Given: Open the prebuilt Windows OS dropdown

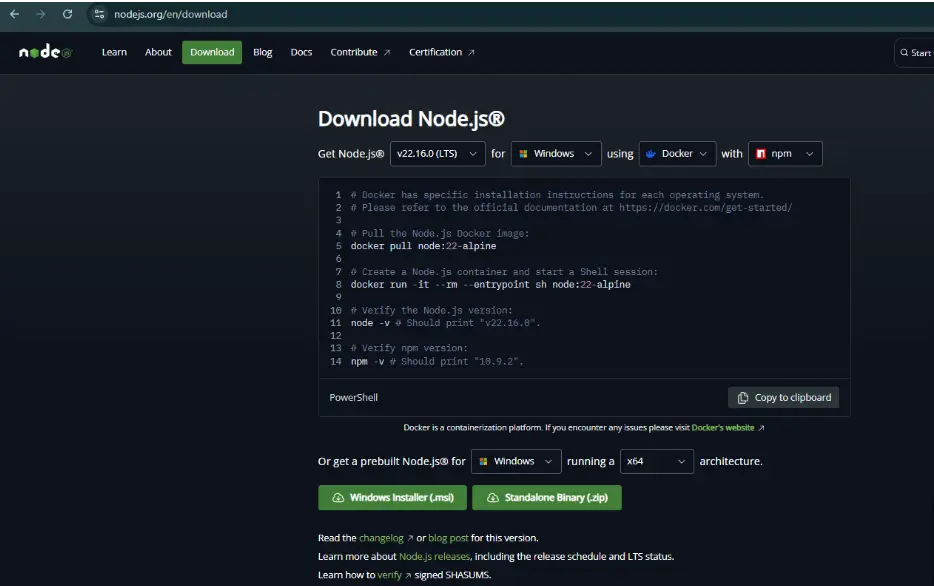Looking at the screenshot, I should [516, 462].
